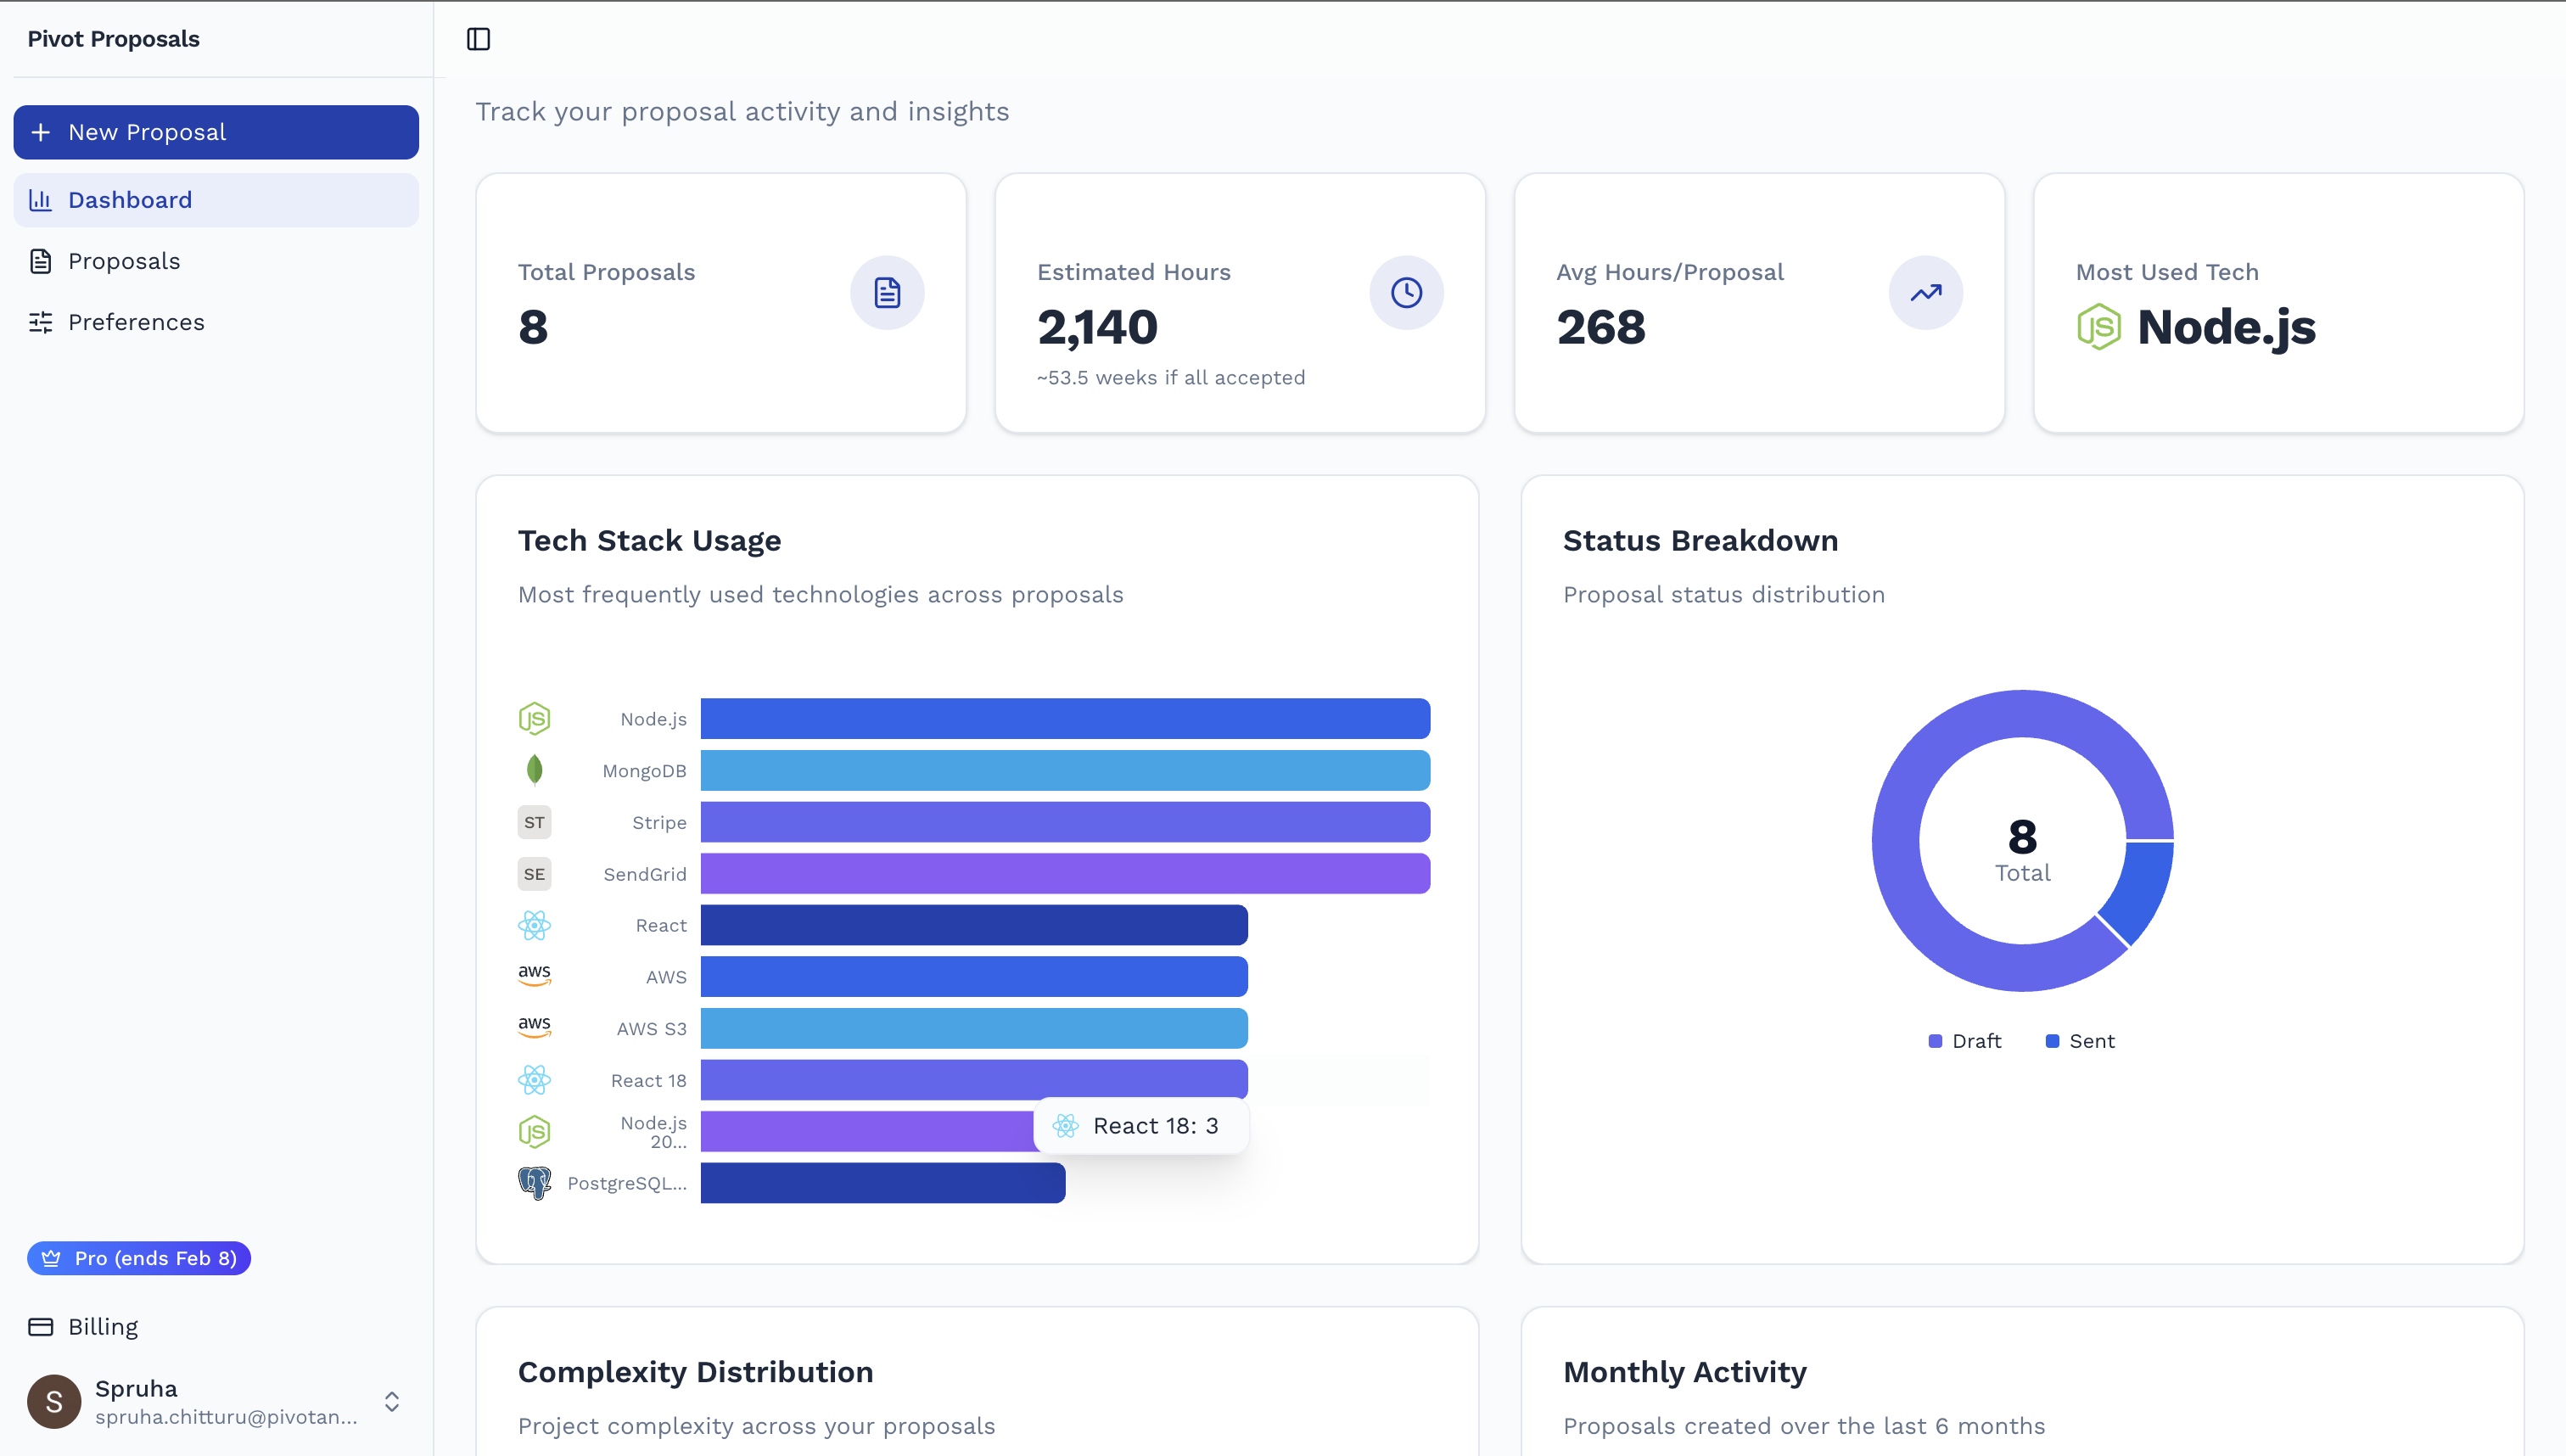
Task: Click the Pro plan badge
Action: tap(139, 1258)
